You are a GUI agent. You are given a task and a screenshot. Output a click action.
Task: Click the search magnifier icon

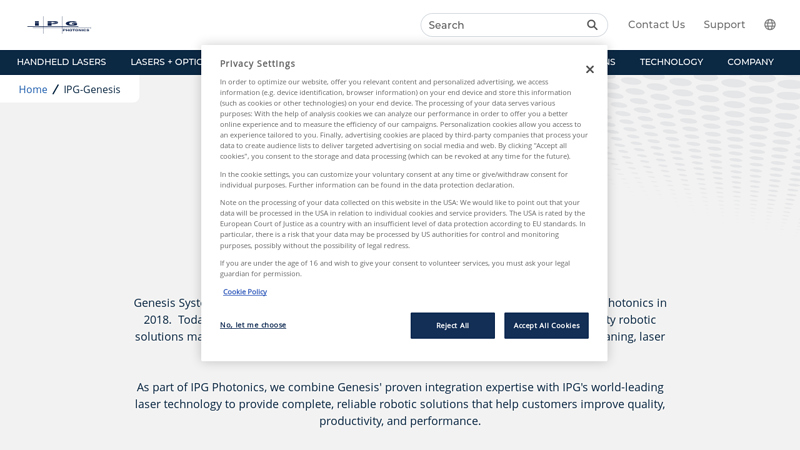click(x=592, y=25)
